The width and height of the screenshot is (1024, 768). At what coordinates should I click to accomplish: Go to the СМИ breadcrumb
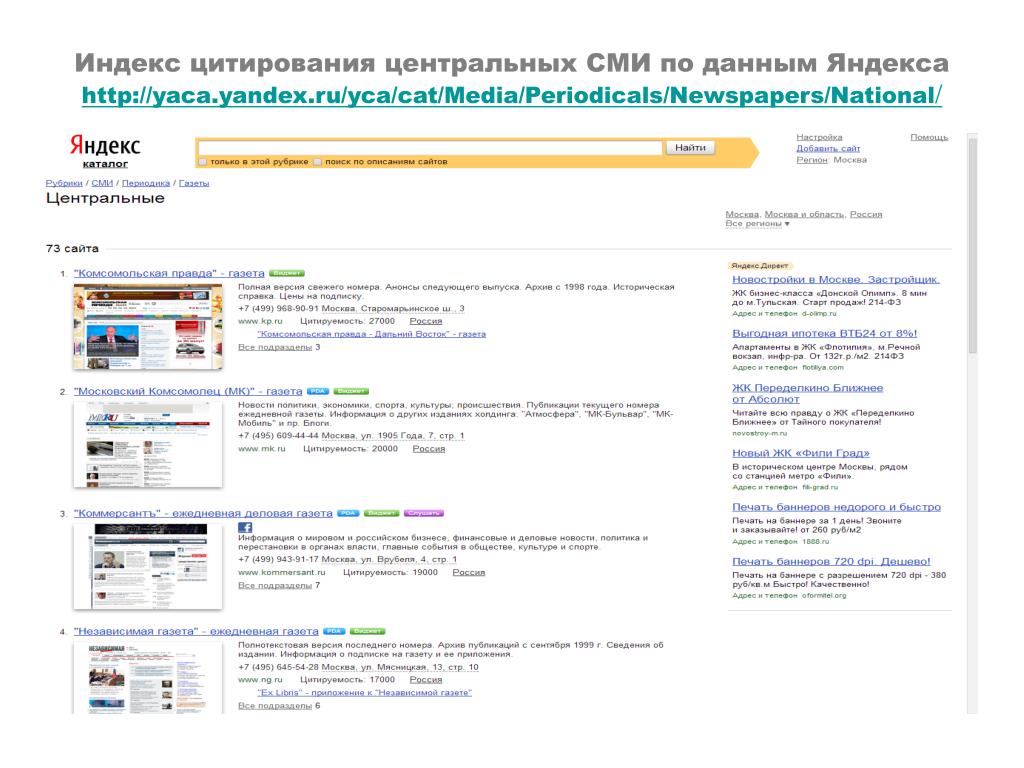(102, 183)
